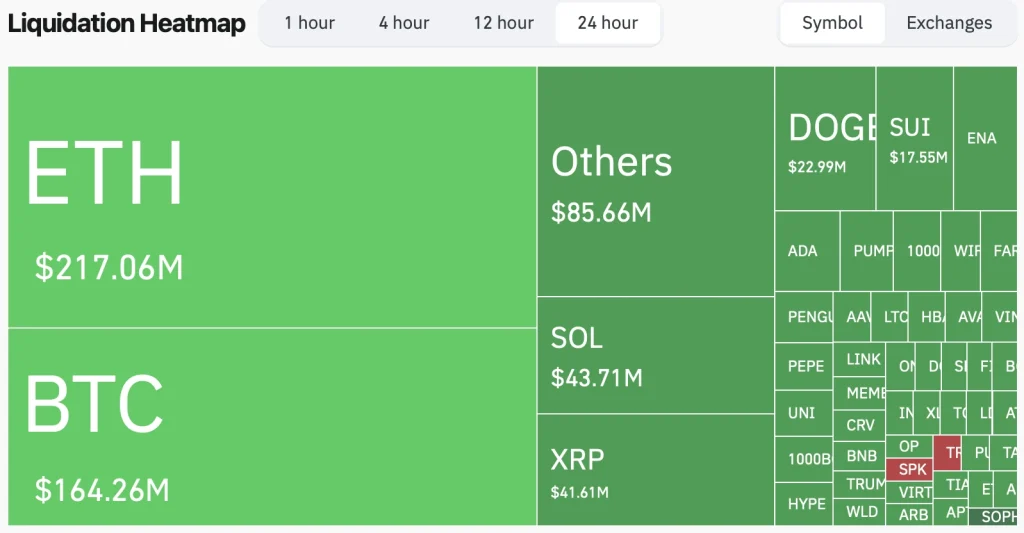Click the HYPE heatmap tile
Screen dimensions: 1024x533
click(806, 504)
